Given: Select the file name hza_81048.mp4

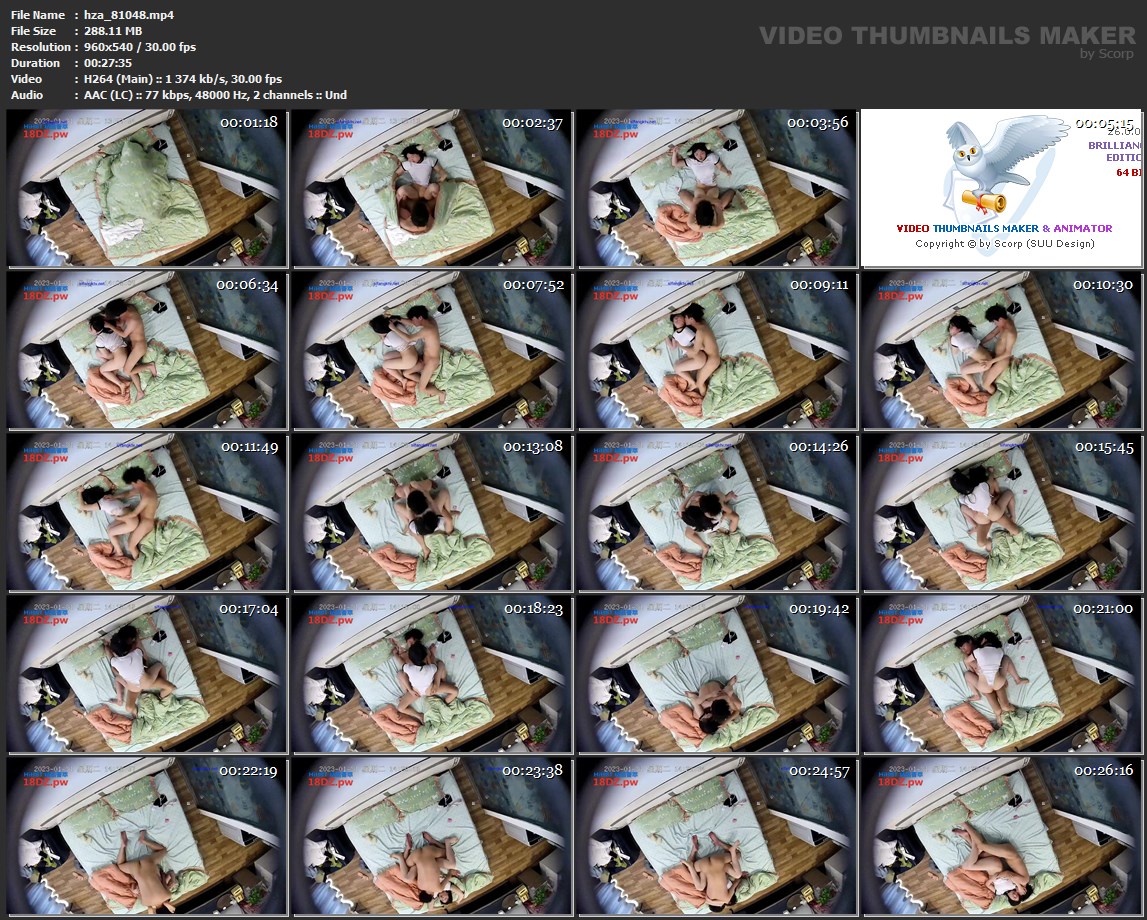Looking at the screenshot, I should tap(128, 15).
